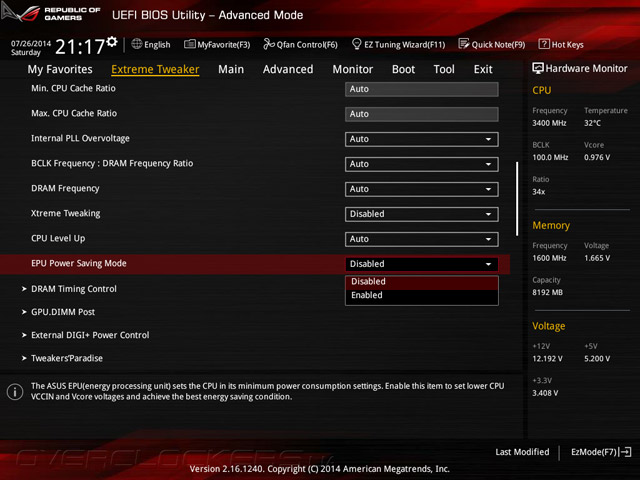Click the EzMode exit arrow icon

625,452
